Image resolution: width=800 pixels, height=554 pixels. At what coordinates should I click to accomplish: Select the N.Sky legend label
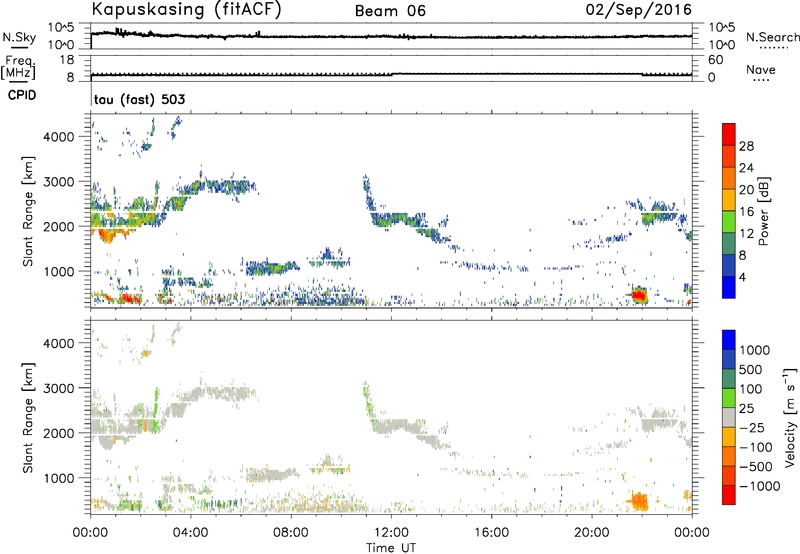19,37
